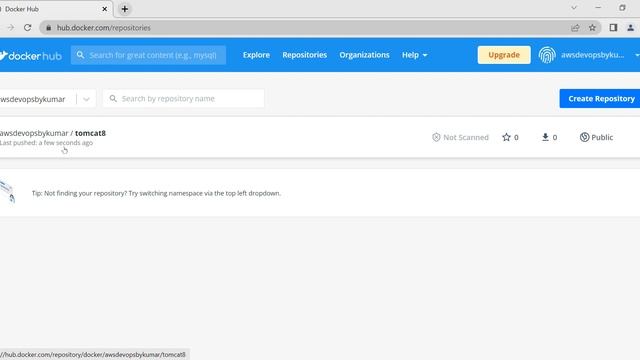This screenshot has height=360, width=640.
Task: Click the illustration beside the namespace tip
Action: coord(8,192)
